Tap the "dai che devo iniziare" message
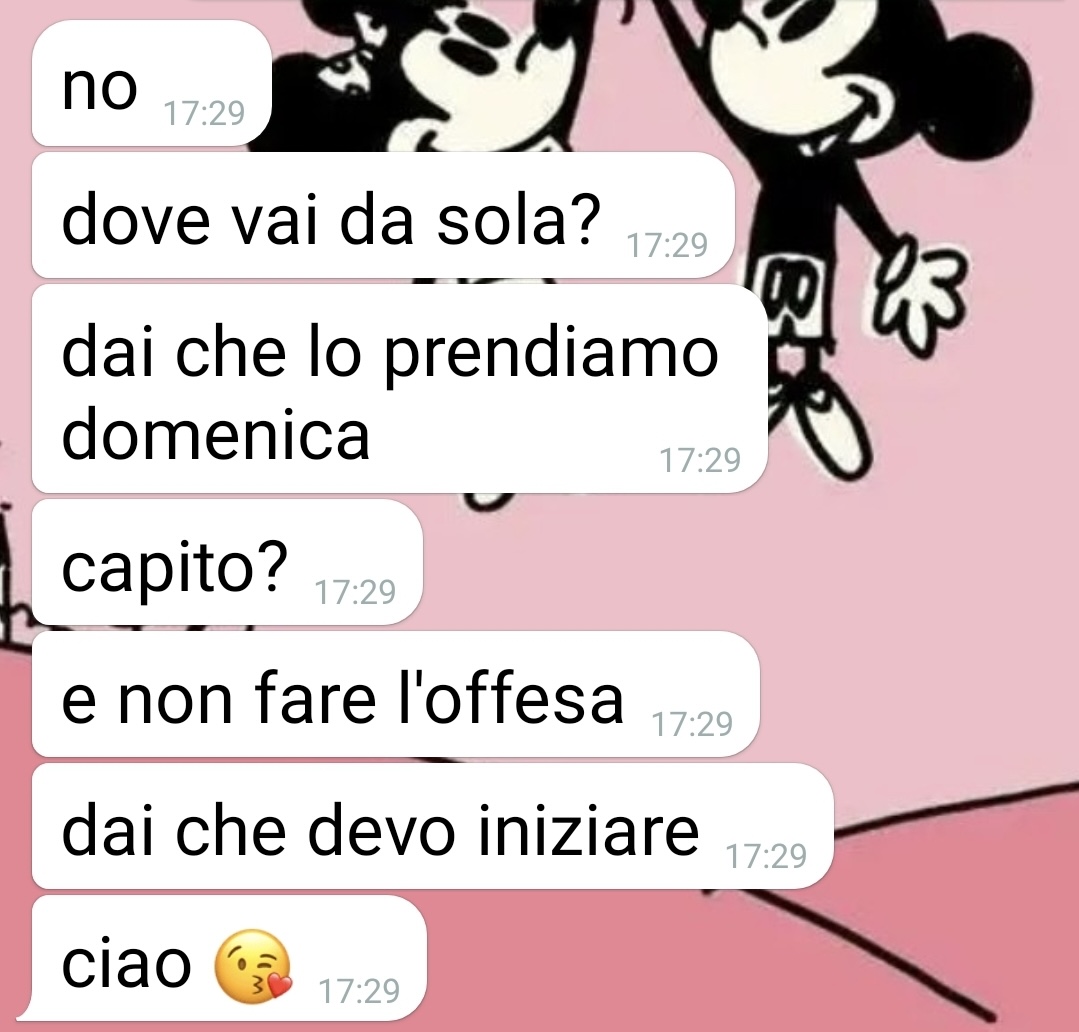Image resolution: width=1079 pixels, height=1032 pixels. [x=433, y=826]
